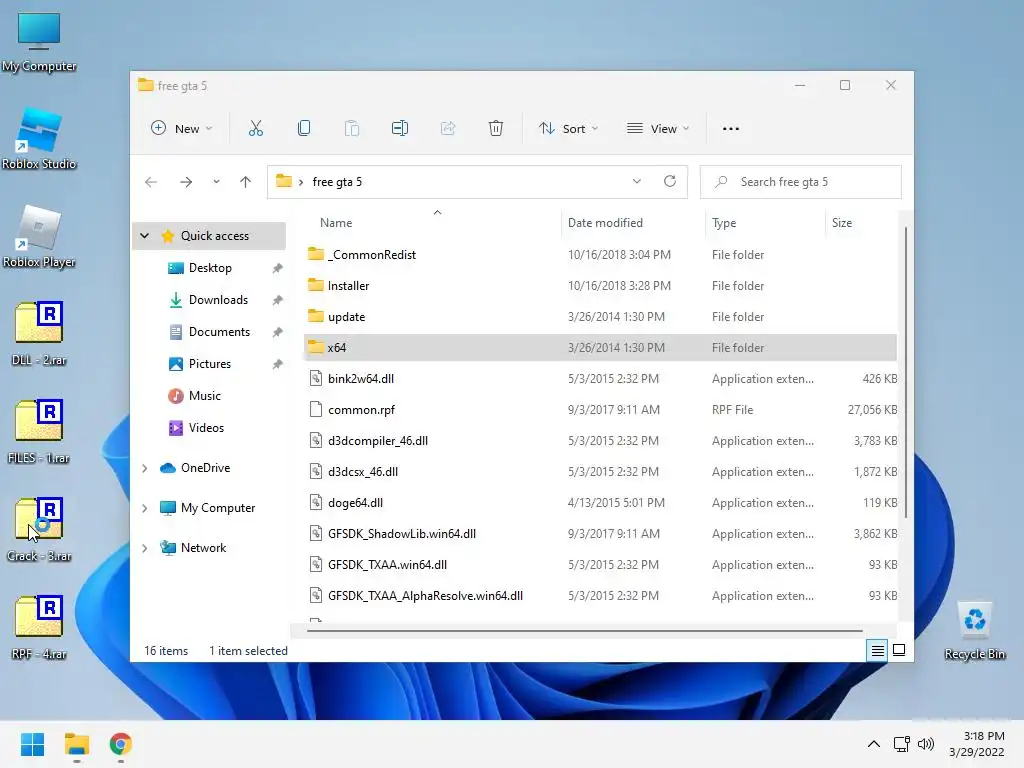Click the Share icon in toolbar
This screenshot has height=768, width=1024.
click(448, 129)
